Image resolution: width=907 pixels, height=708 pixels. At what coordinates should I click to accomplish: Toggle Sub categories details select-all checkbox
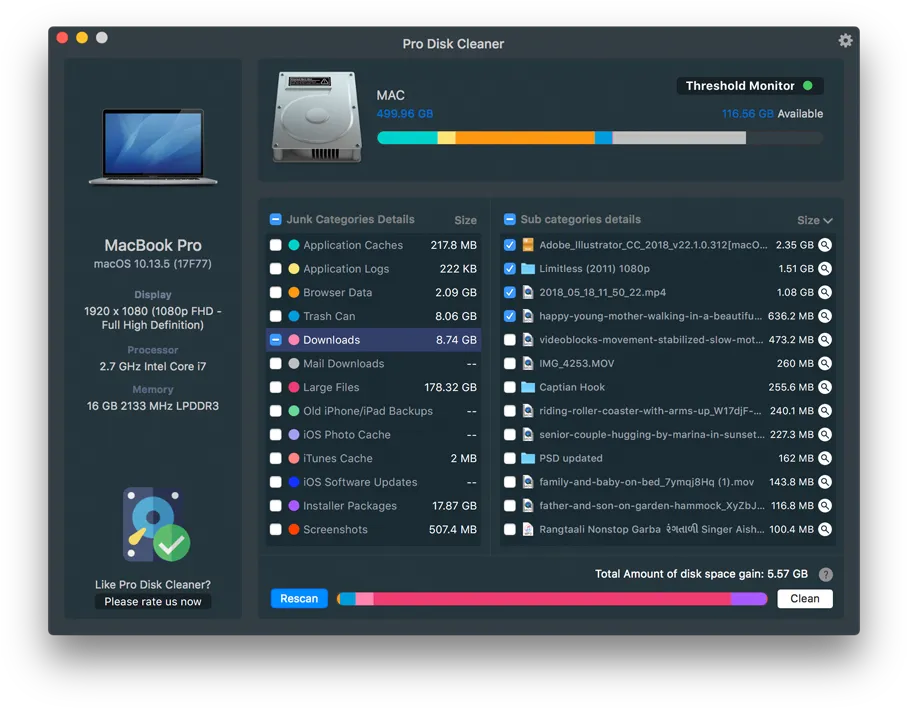510,219
